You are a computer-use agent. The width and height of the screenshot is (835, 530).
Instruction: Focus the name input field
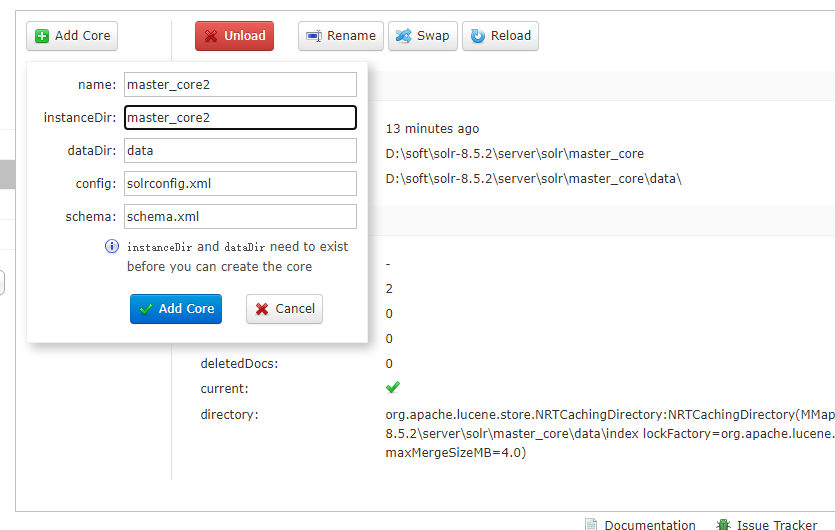pos(240,85)
